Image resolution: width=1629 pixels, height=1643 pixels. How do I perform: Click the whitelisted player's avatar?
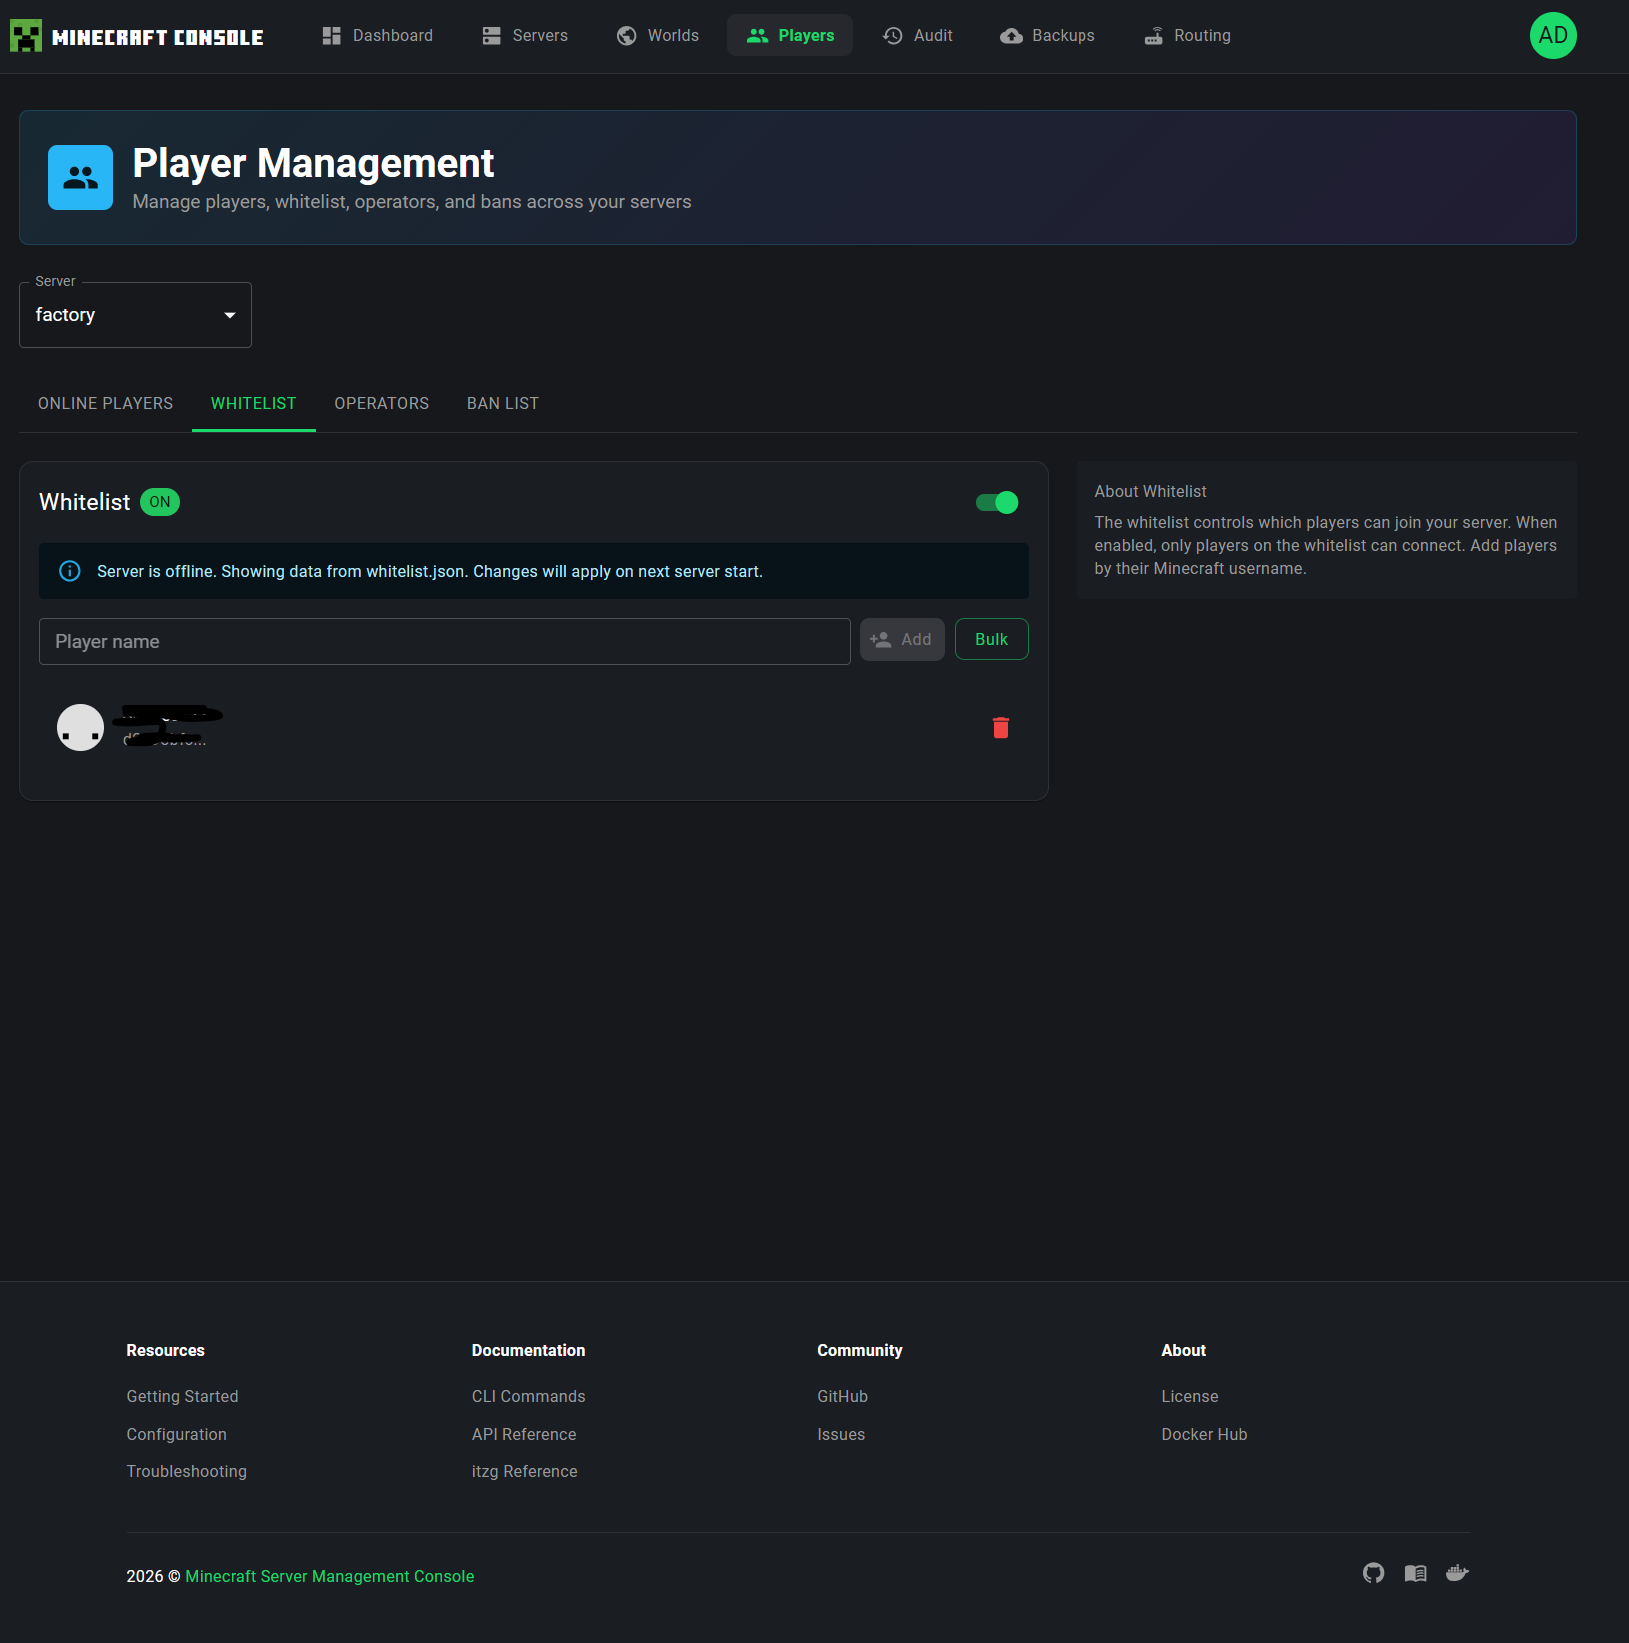tap(80, 727)
